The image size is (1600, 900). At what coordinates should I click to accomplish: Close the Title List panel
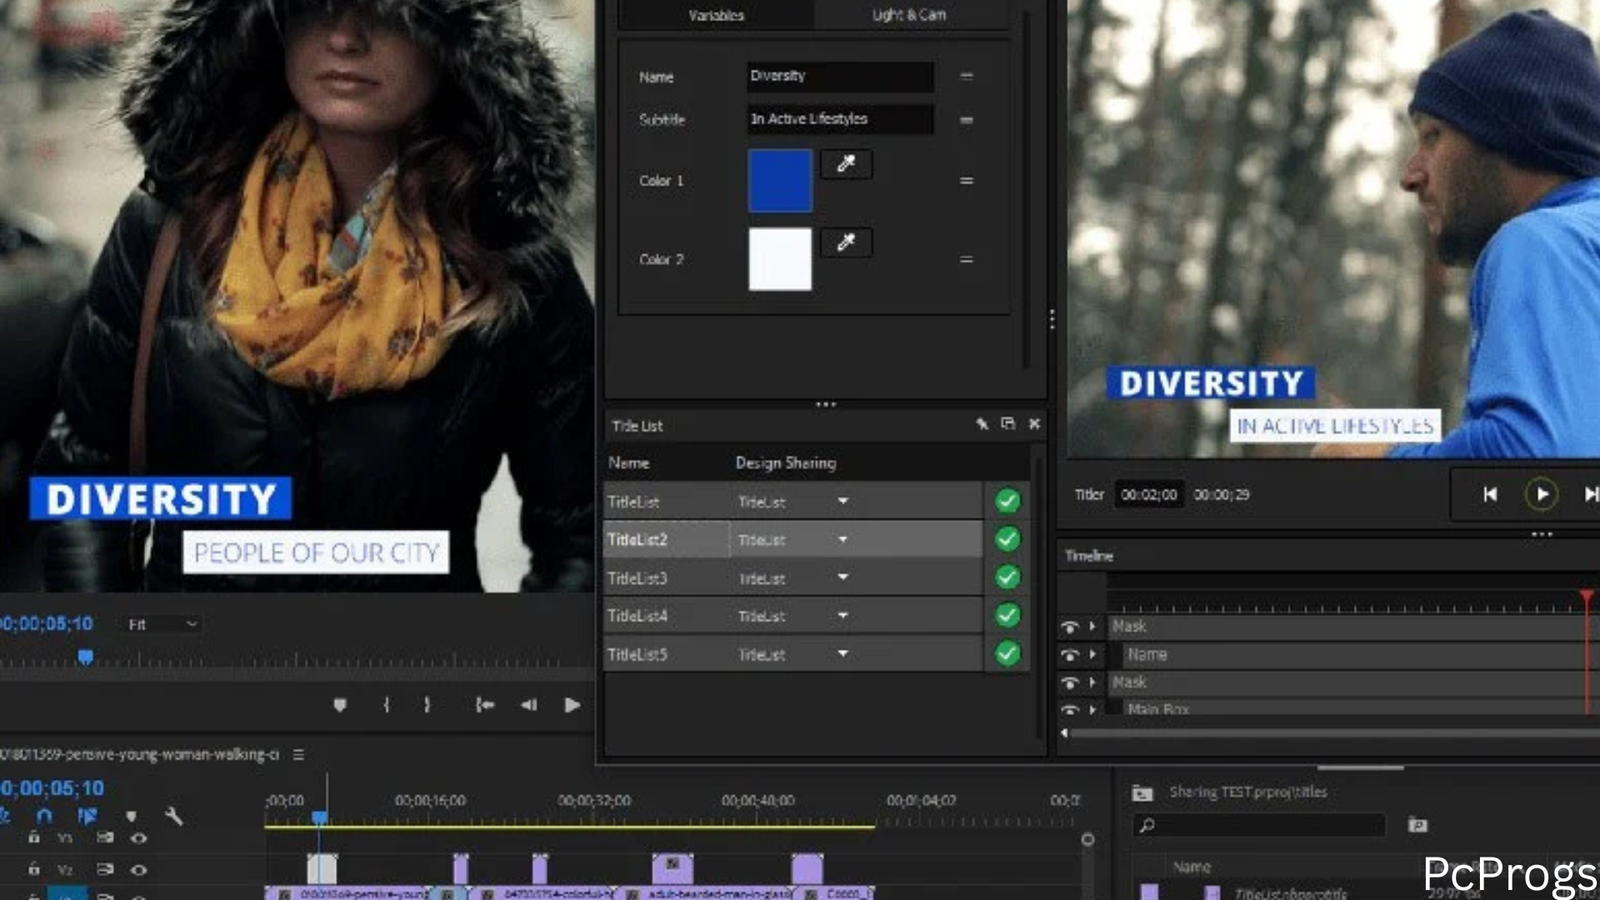1035,424
